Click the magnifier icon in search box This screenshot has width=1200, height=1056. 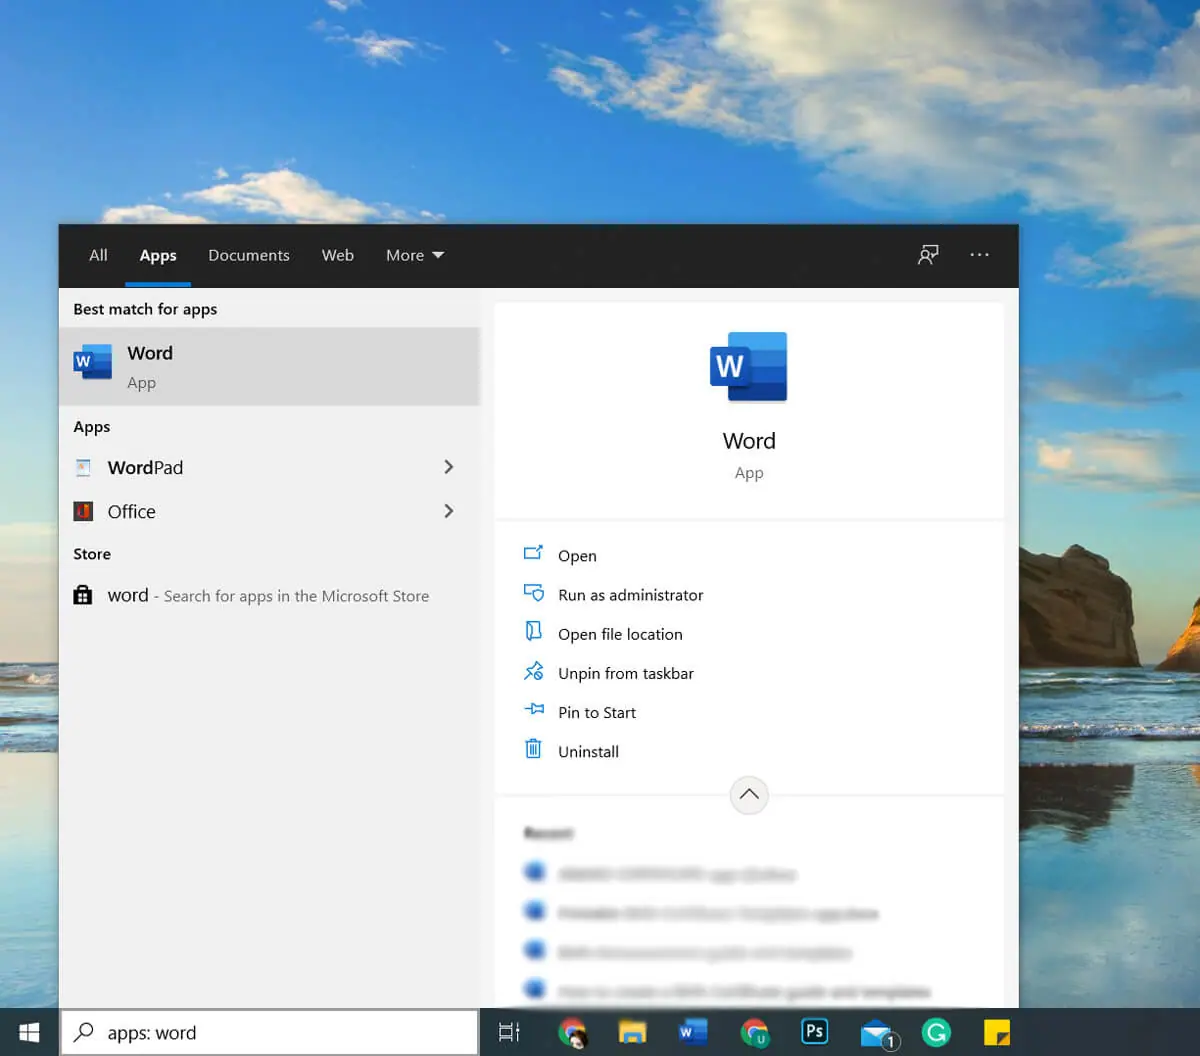(85, 1032)
